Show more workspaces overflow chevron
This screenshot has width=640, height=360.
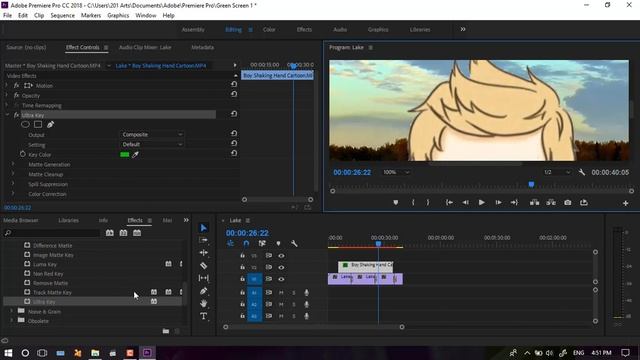point(463,29)
